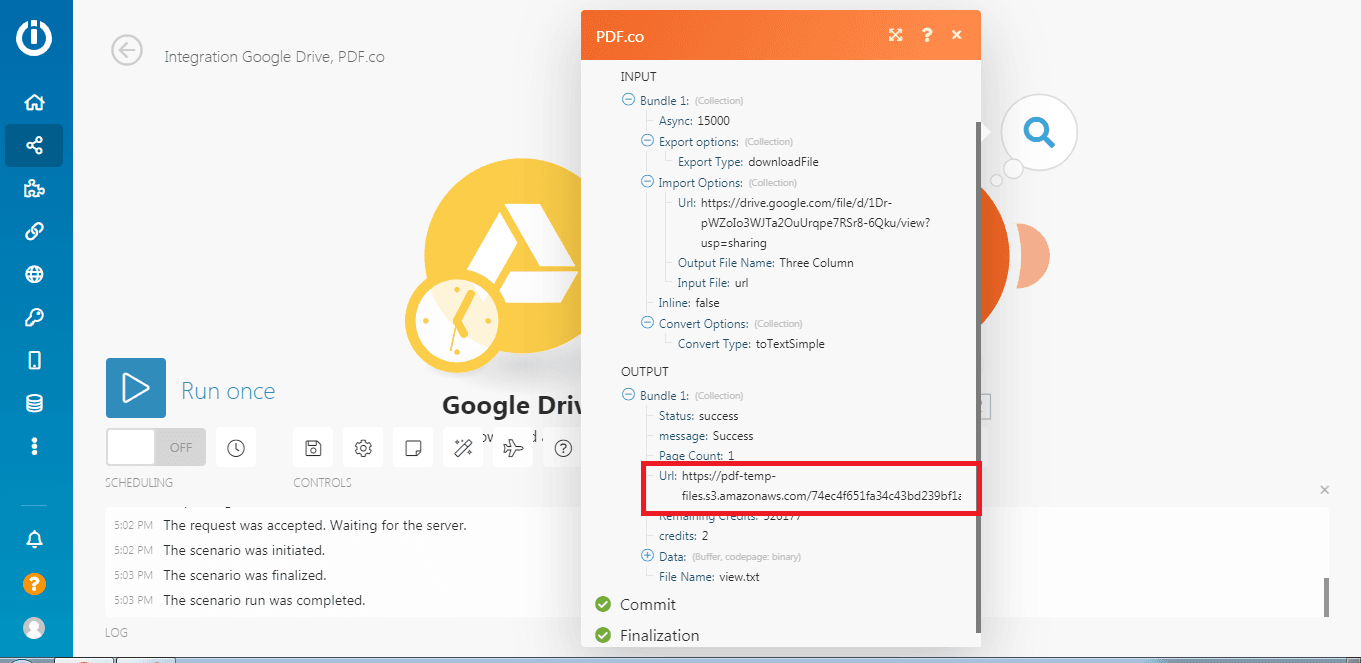Open the scenario settings gear icon

coord(363,448)
